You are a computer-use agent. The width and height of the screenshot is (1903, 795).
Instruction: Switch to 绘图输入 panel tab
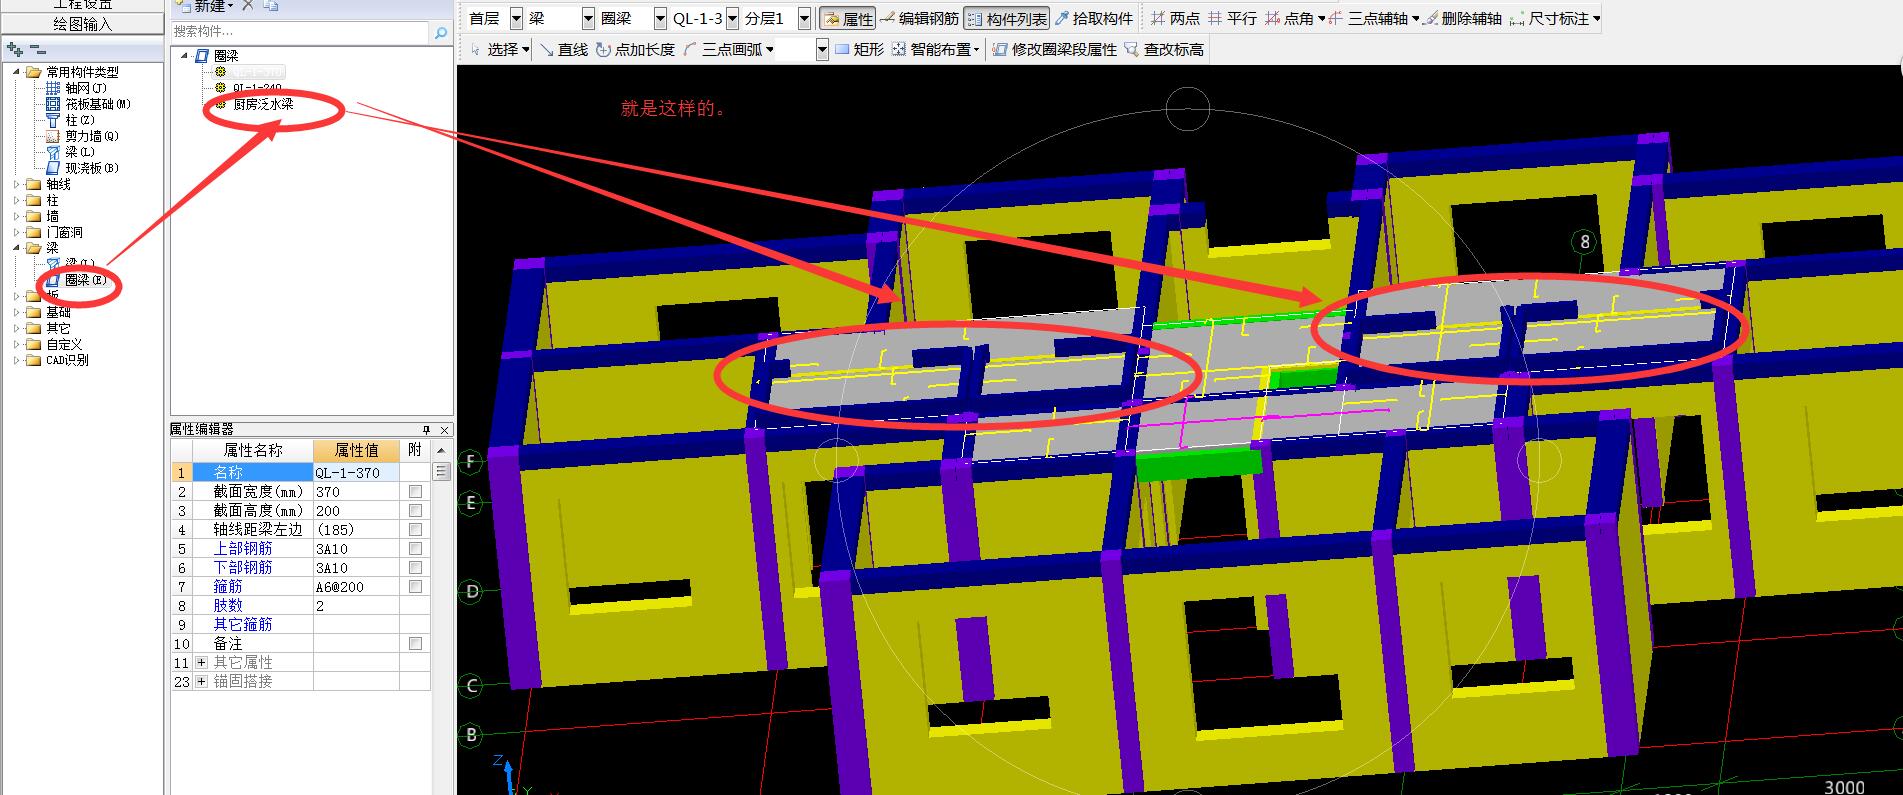pos(82,24)
